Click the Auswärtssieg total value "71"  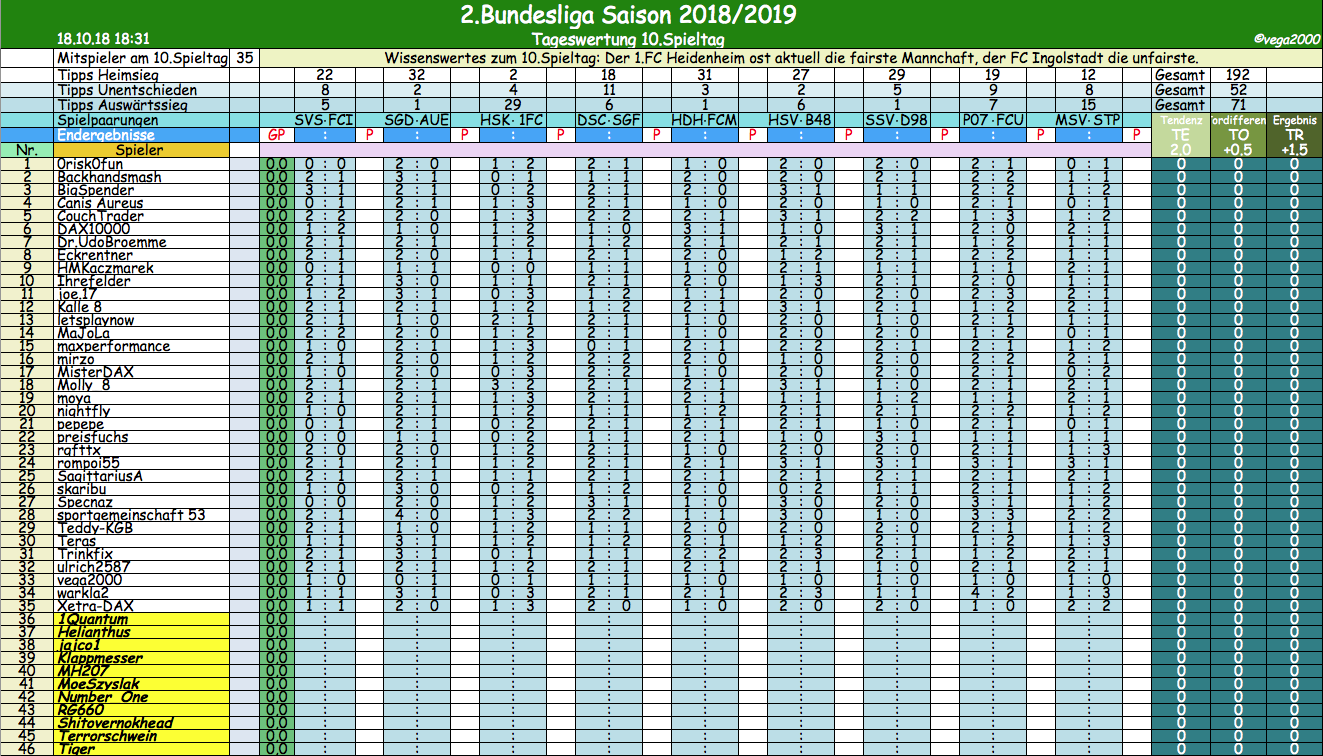[1238, 105]
